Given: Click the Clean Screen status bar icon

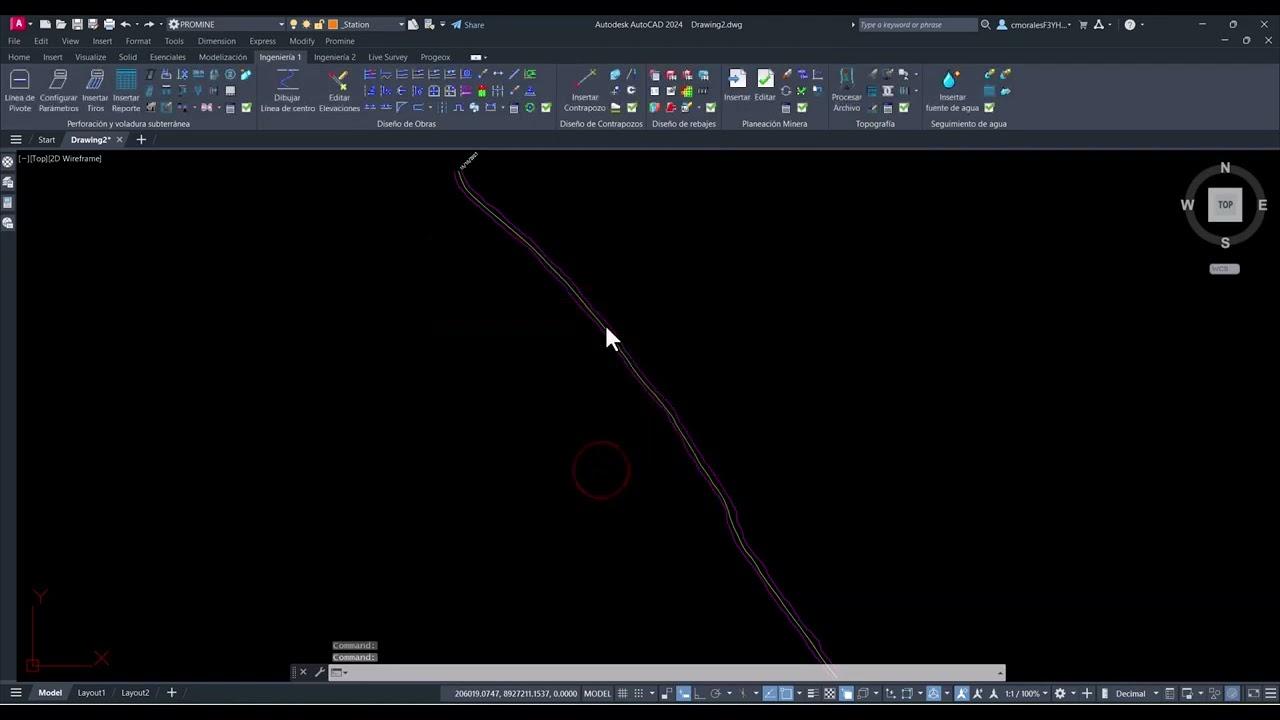Looking at the screenshot, I should [x=1253, y=693].
